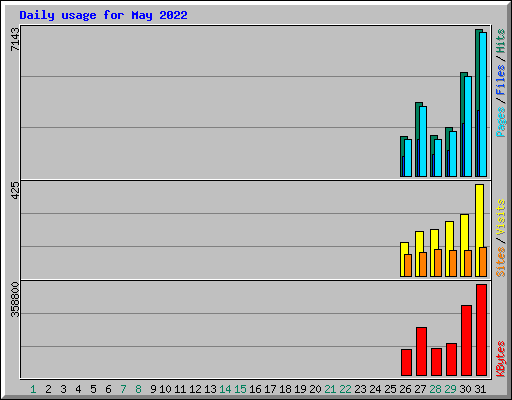
Task: Click day 23 on the x-axis
Action: (x=360, y=389)
